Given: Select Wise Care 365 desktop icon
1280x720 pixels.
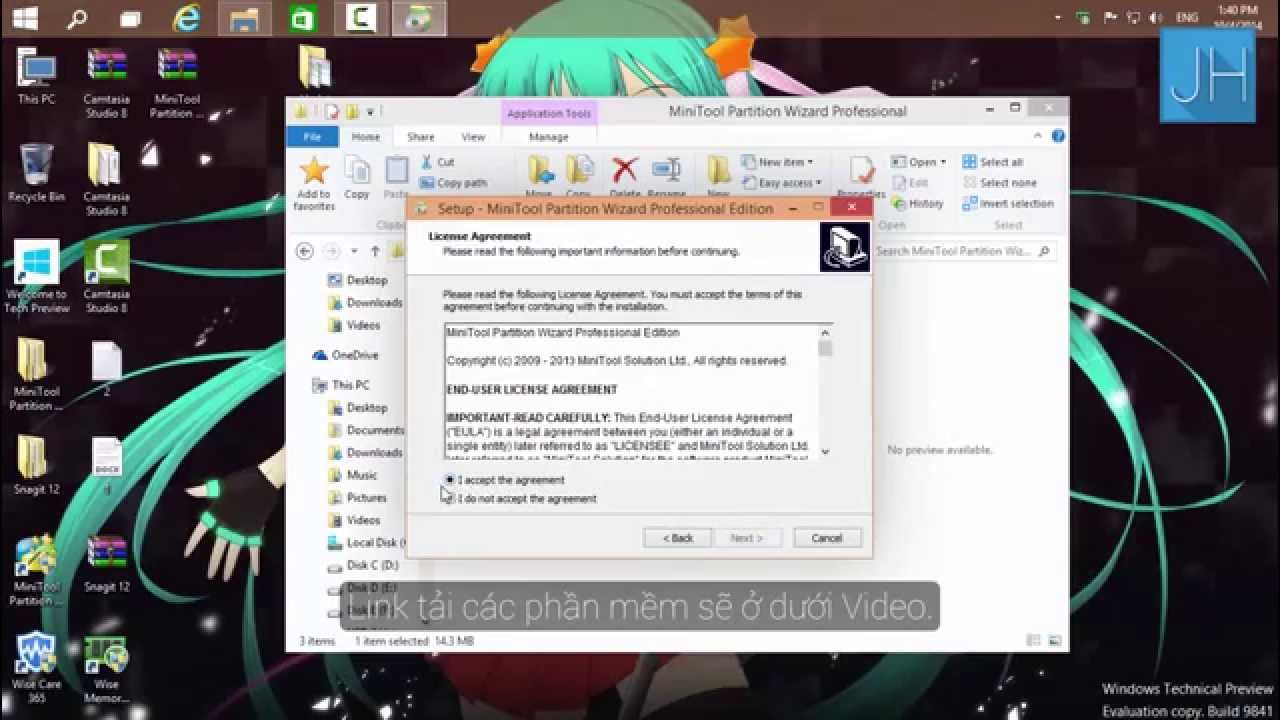Looking at the screenshot, I should (x=36, y=667).
